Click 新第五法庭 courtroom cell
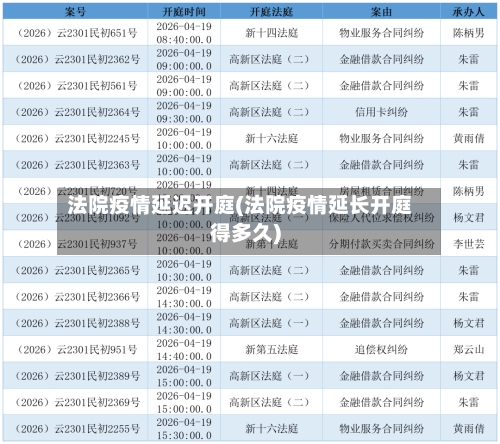The image size is (500, 444). coord(271,349)
